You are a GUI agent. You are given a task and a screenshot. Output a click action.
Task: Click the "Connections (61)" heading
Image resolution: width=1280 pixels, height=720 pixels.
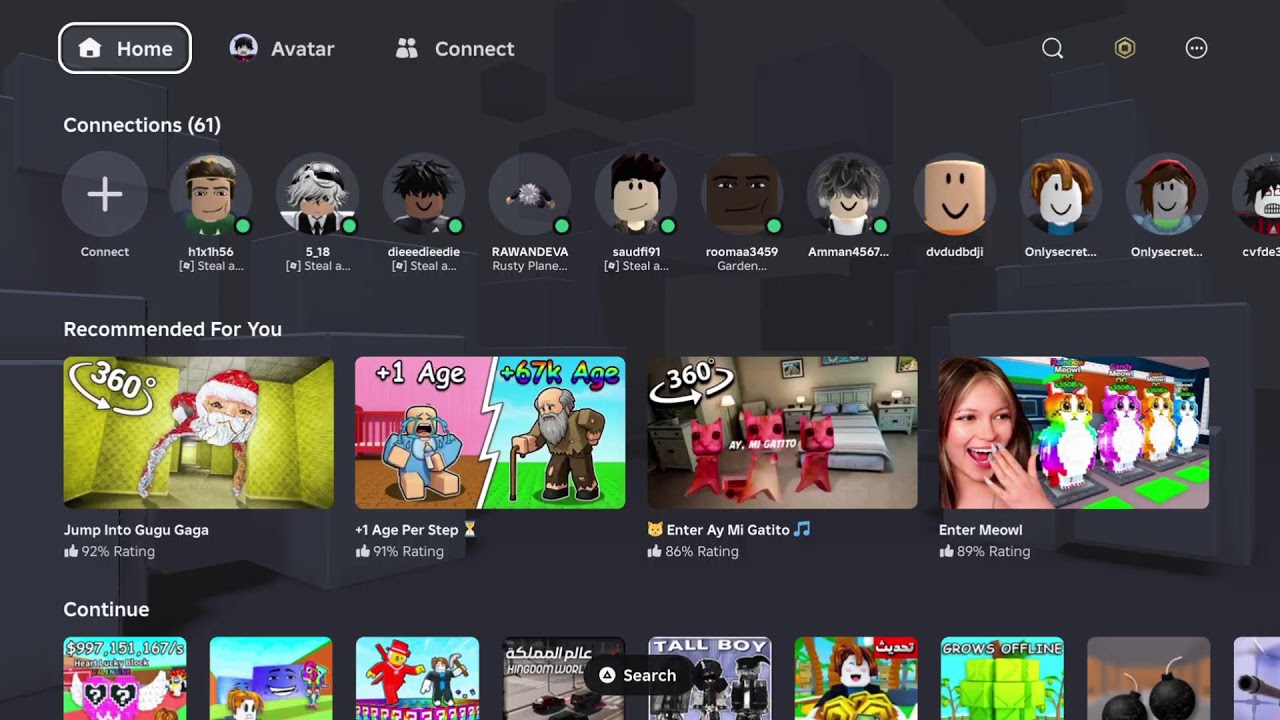pyautogui.click(x=142, y=125)
